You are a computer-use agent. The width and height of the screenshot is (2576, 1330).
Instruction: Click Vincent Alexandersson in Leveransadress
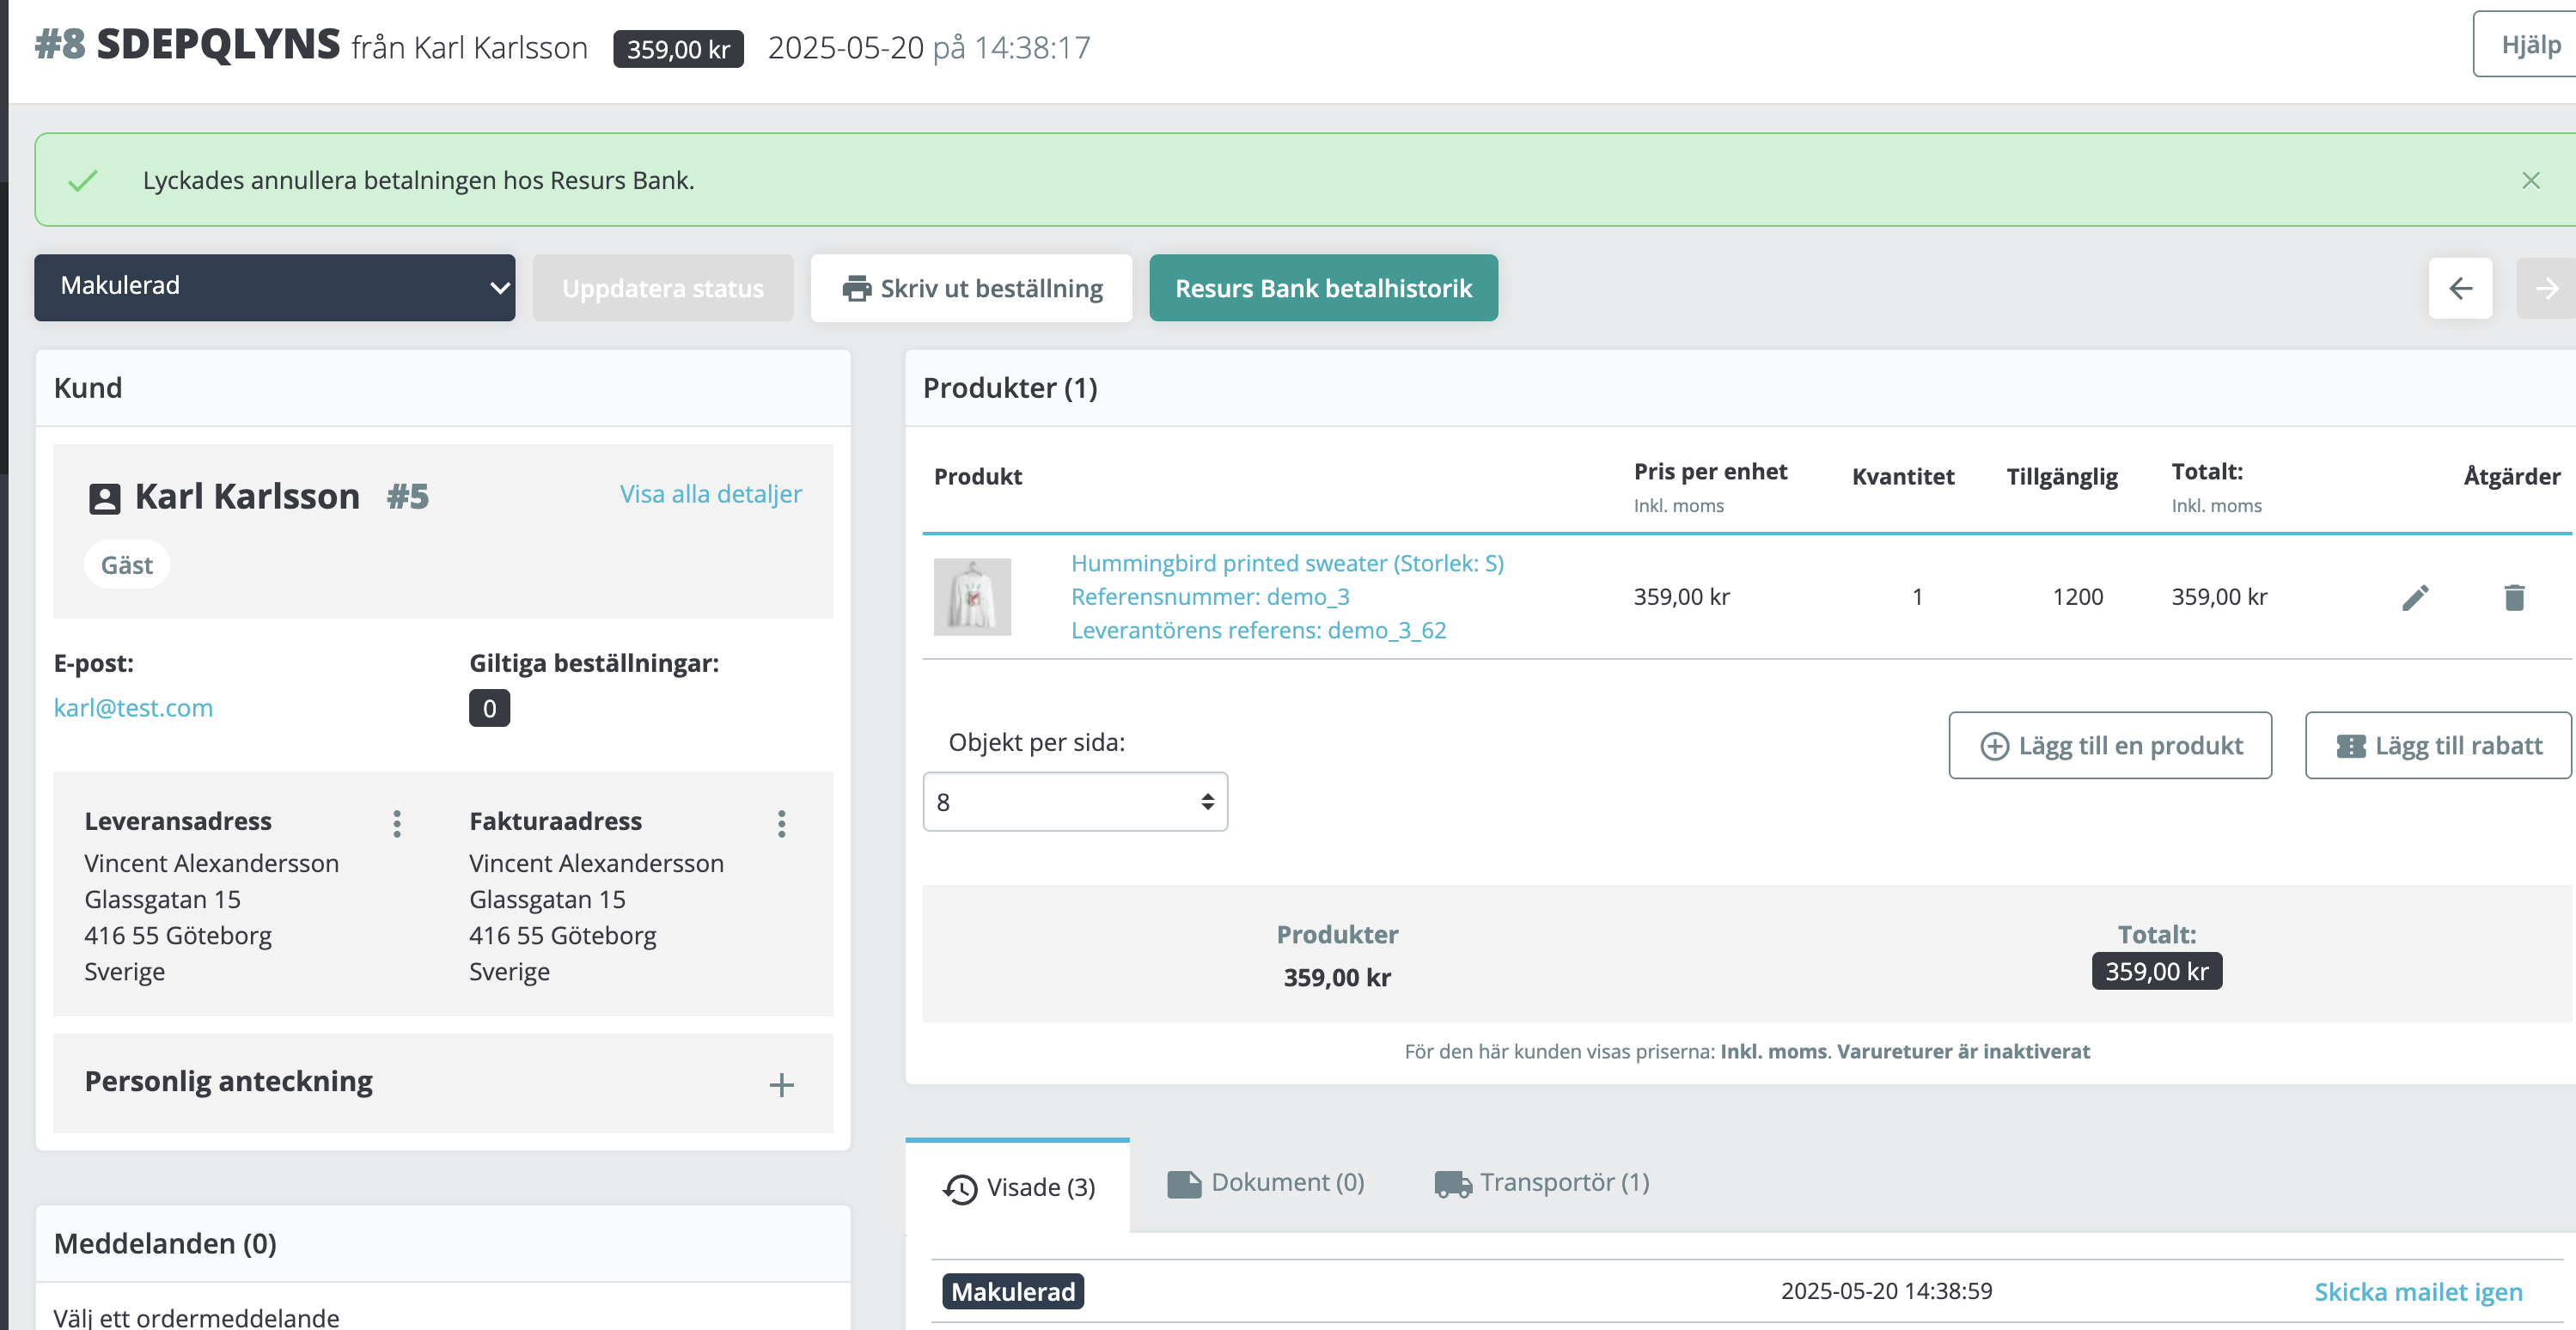click(212, 863)
